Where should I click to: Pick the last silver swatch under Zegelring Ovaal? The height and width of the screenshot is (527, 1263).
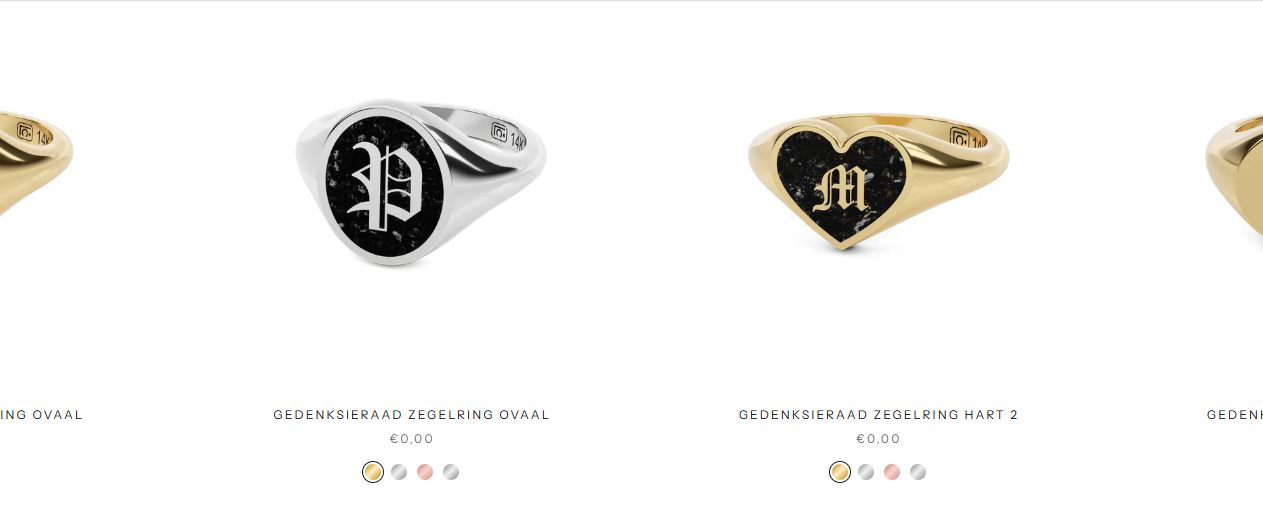(451, 472)
